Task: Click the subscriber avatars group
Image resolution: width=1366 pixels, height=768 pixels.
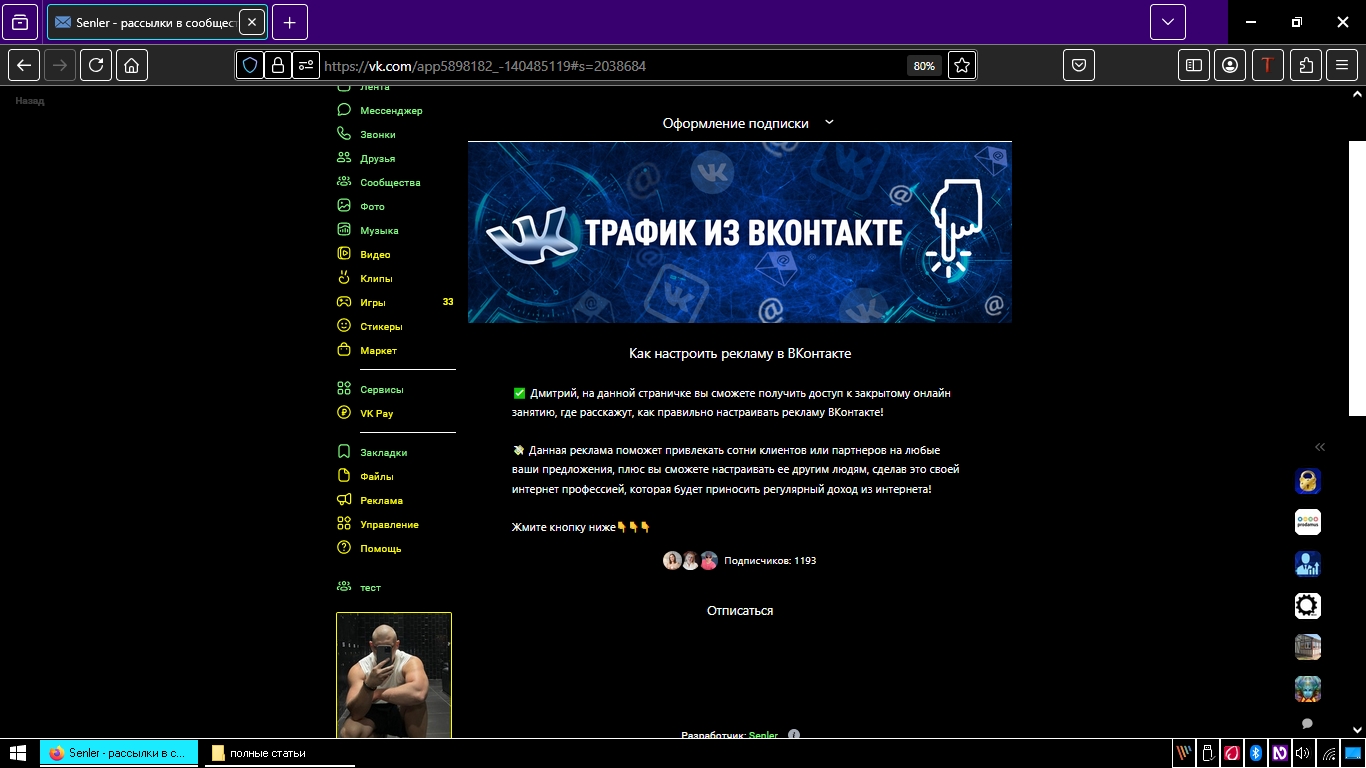Action: [691, 561]
